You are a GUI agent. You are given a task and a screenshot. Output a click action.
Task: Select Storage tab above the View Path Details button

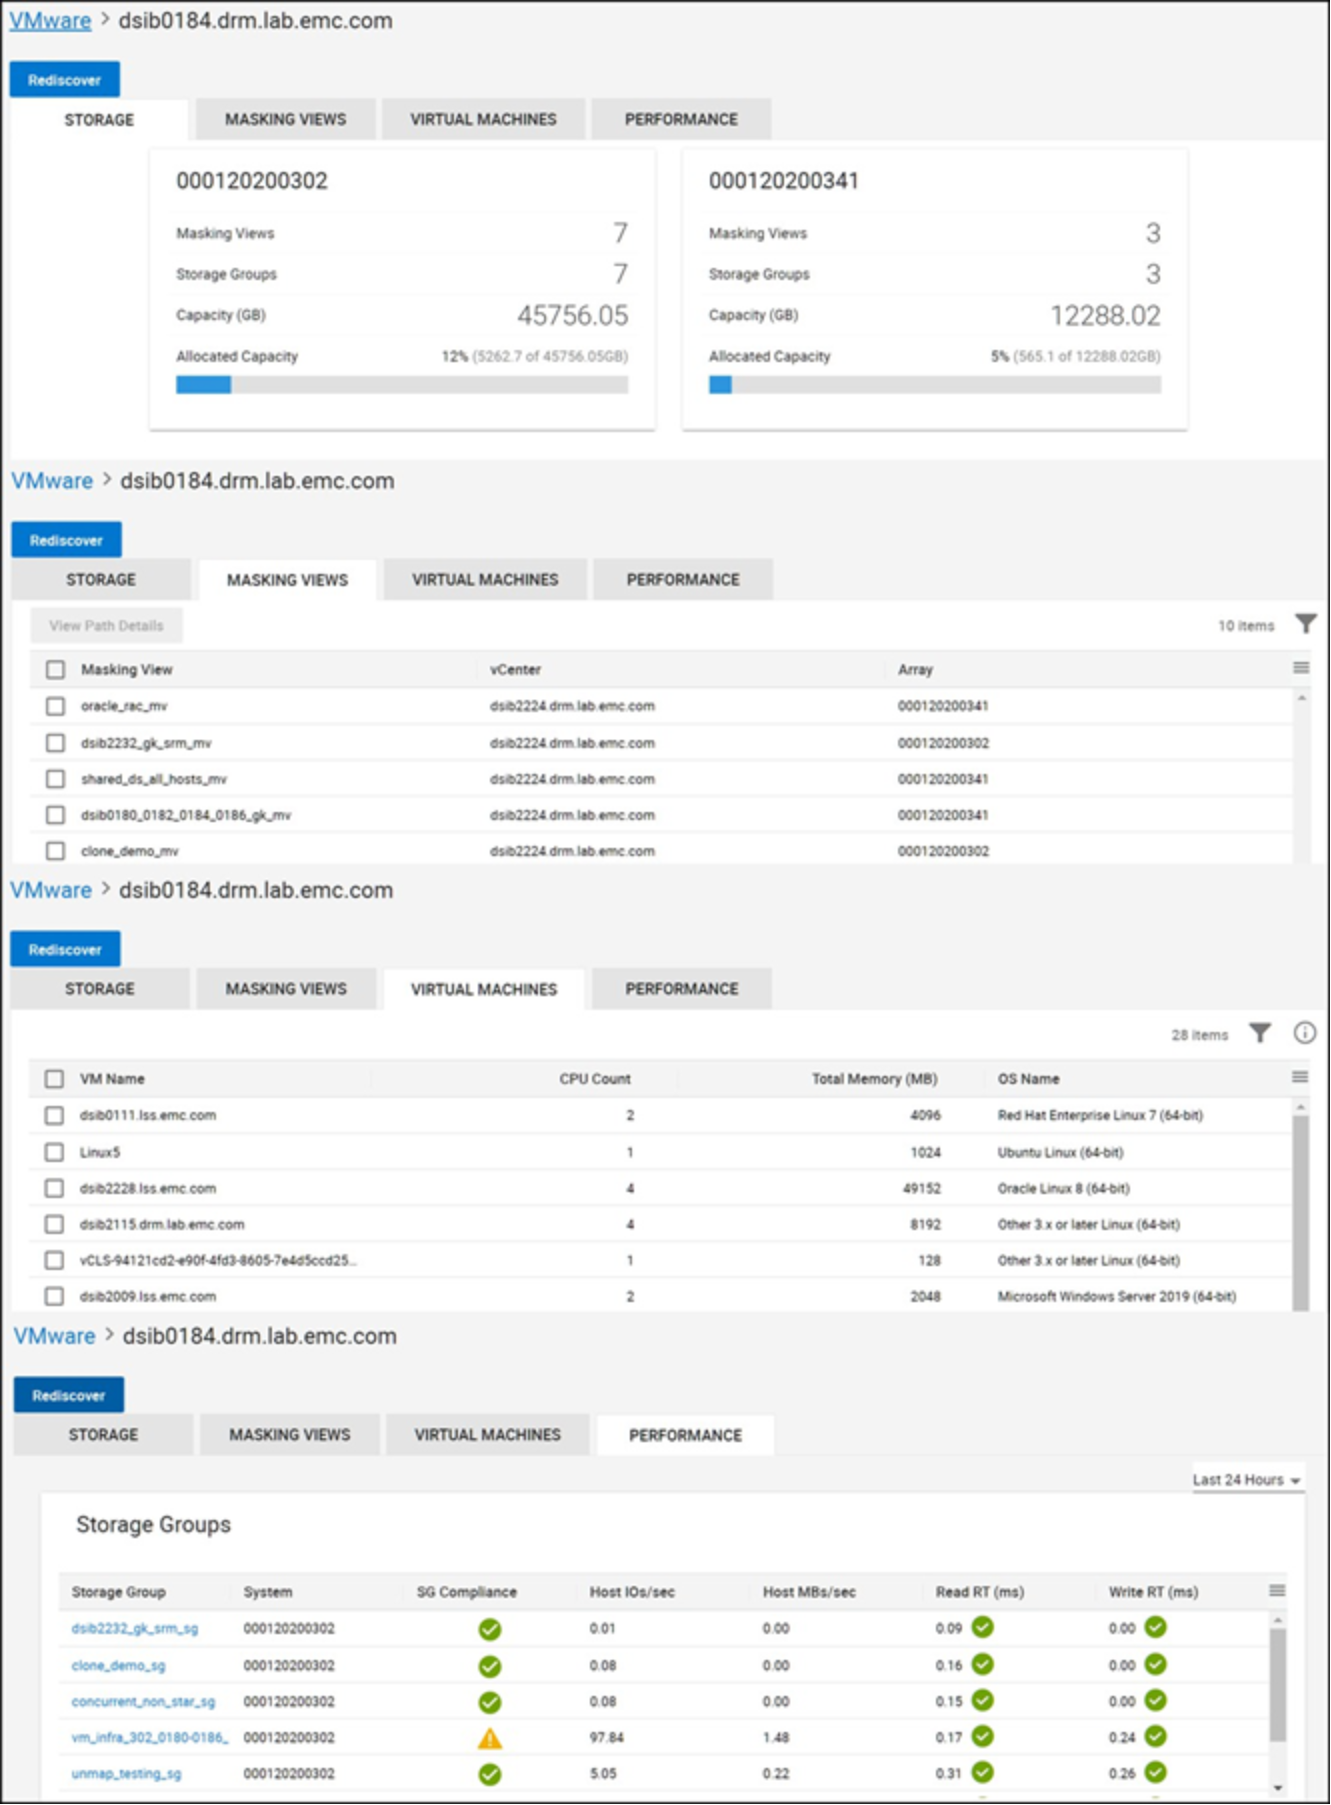pyautogui.click(x=101, y=579)
